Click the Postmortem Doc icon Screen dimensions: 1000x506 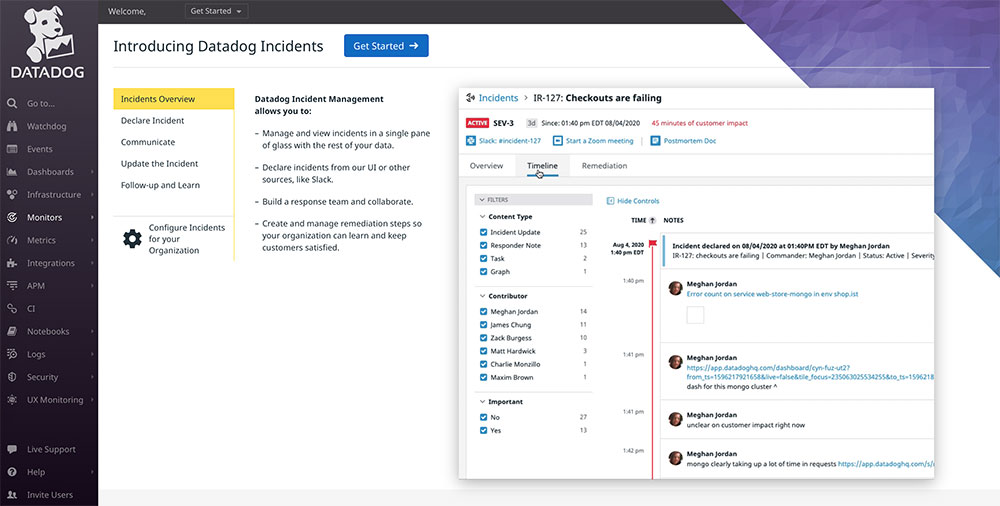coord(655,140)
